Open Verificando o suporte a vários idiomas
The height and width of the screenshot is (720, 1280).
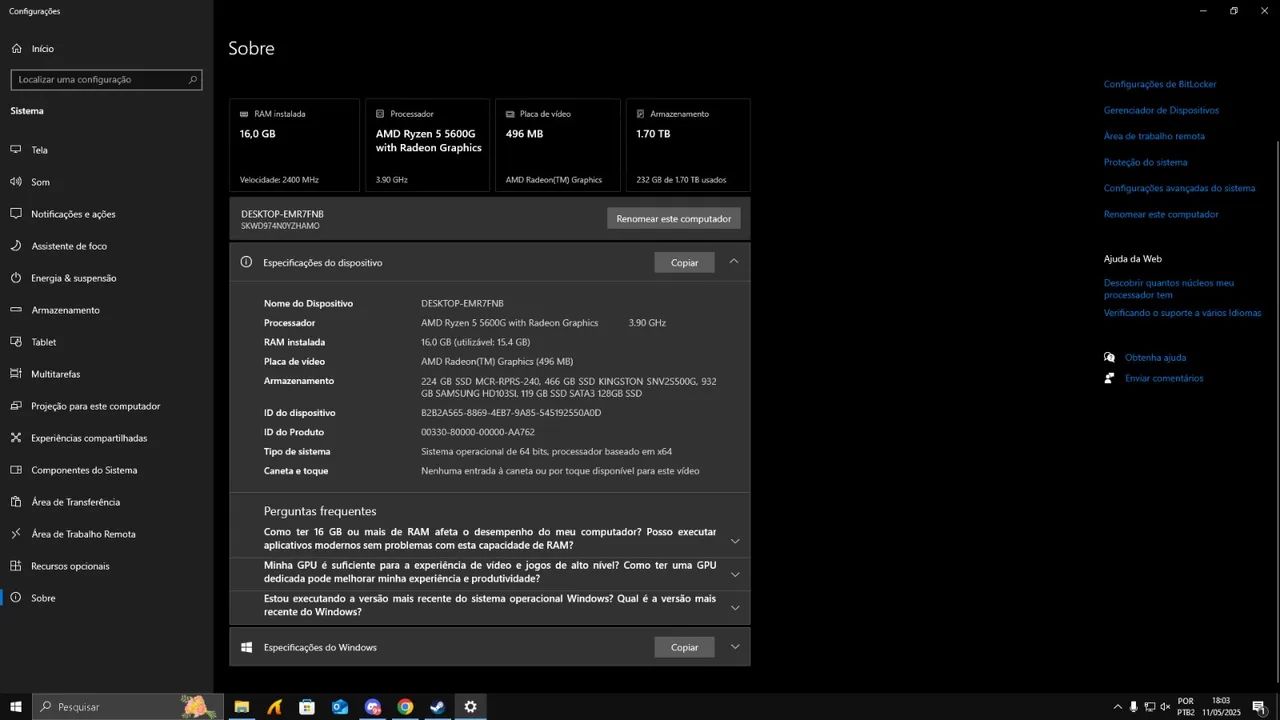tap(1183, 313)
